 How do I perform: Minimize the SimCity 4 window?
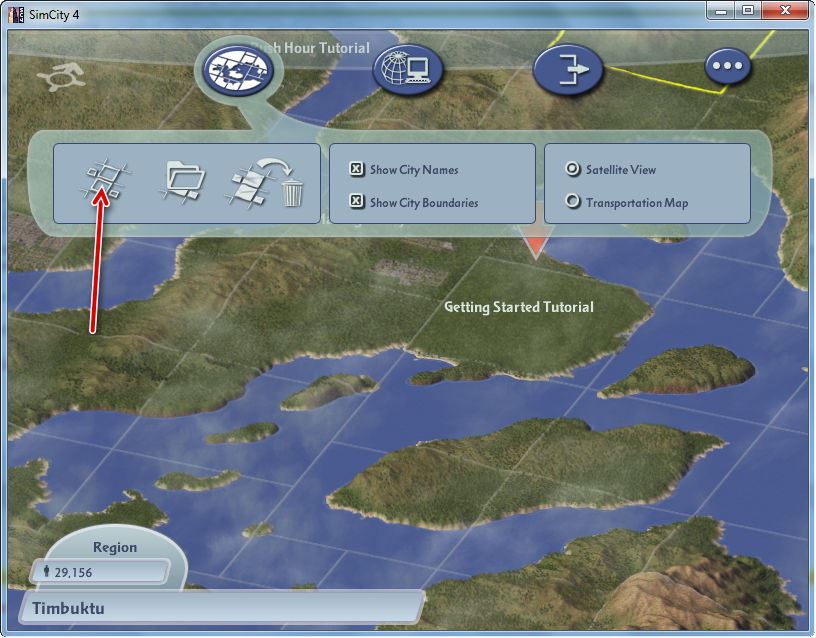tap(721, 10)
